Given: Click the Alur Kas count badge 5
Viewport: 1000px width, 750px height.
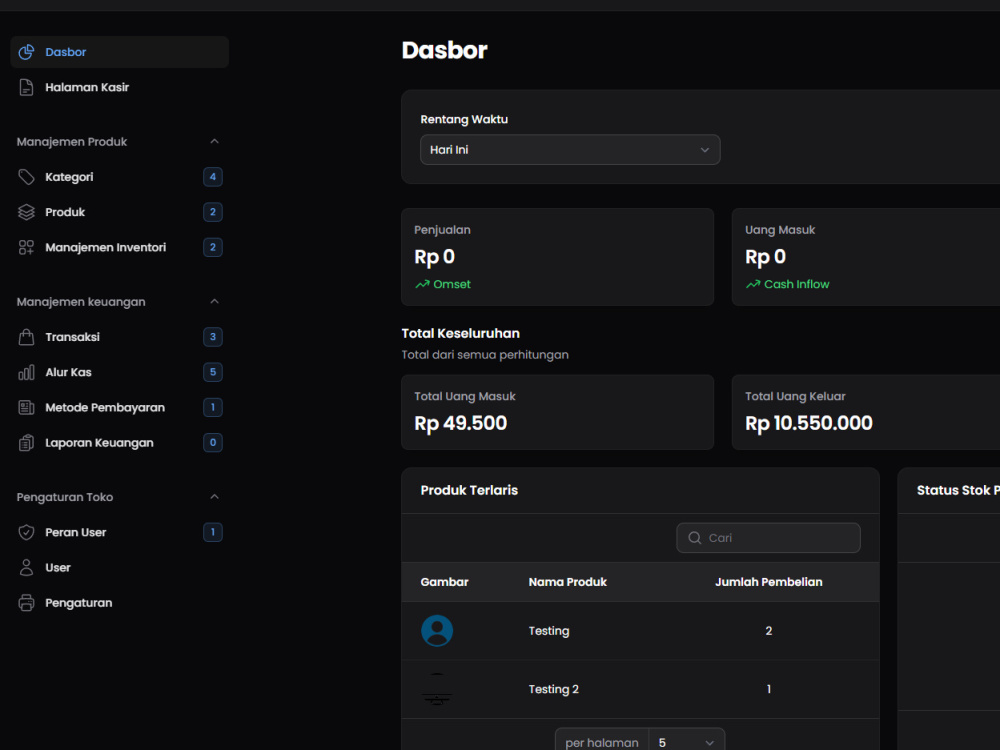Looking at the screenshot, I should tap(213, 372).
